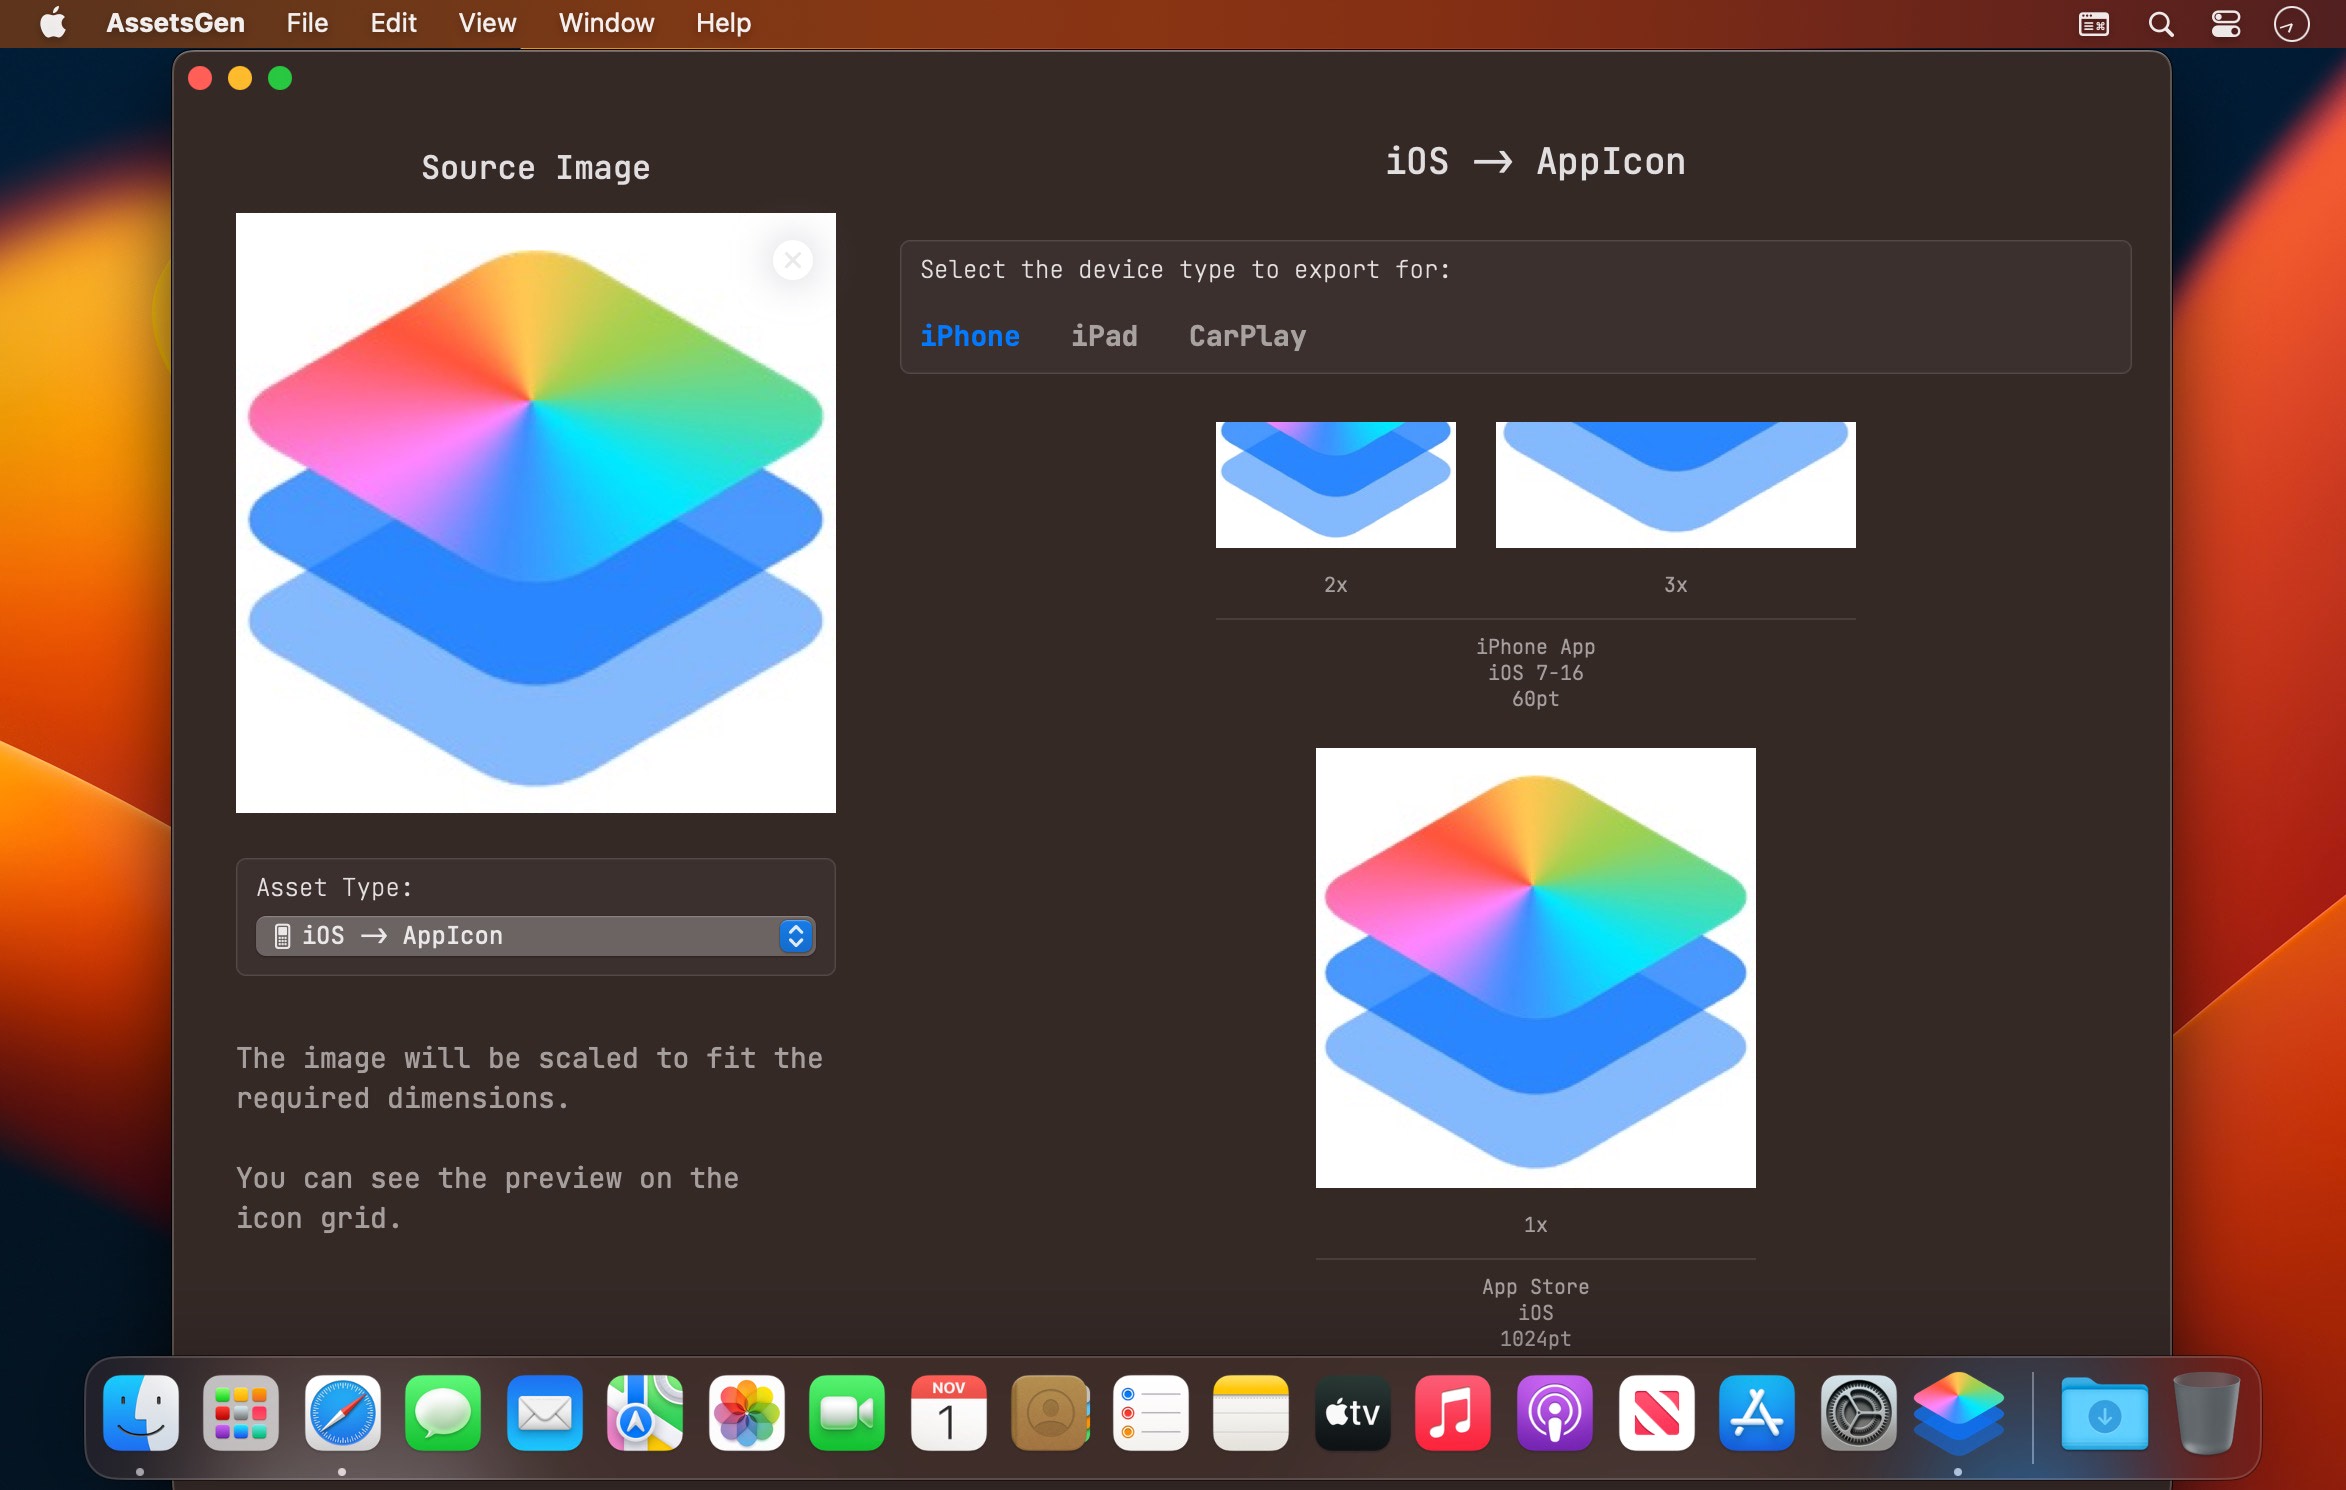Viewport: 2346px width, 1490px height.
Task: Open Control Center in menu bar
Action: [x=2225, y=24]
